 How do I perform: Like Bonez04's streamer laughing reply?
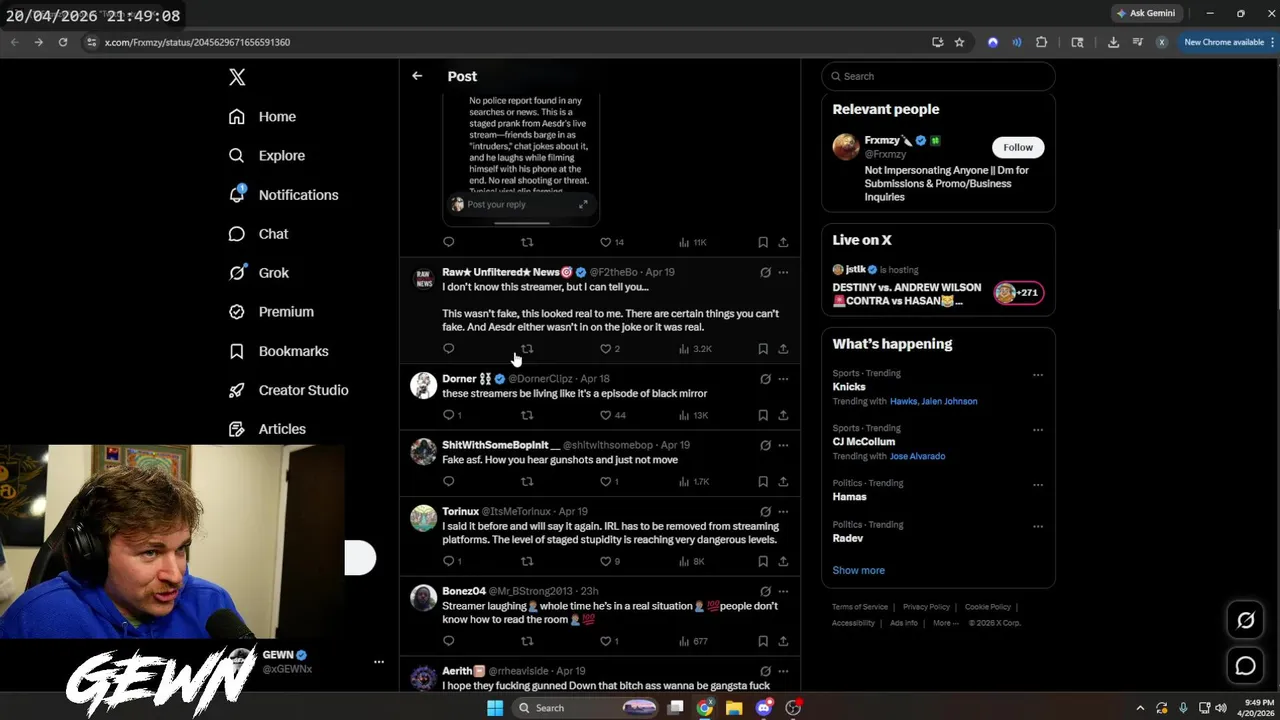click(x=609, y=641)
